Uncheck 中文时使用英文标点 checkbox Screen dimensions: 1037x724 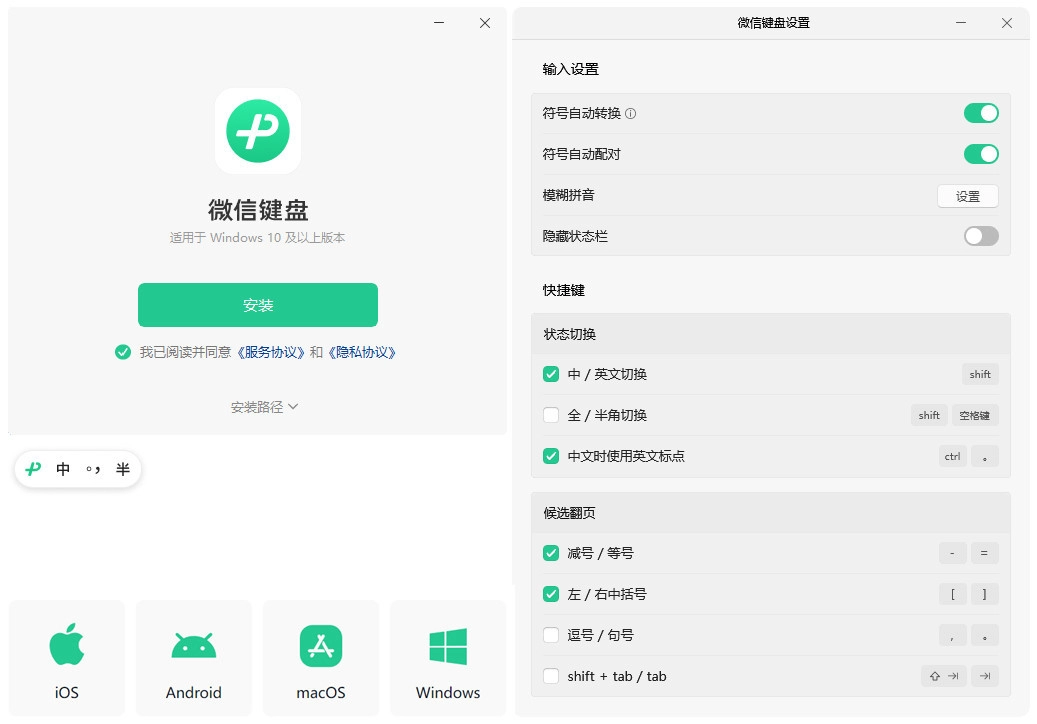point(551,456)
